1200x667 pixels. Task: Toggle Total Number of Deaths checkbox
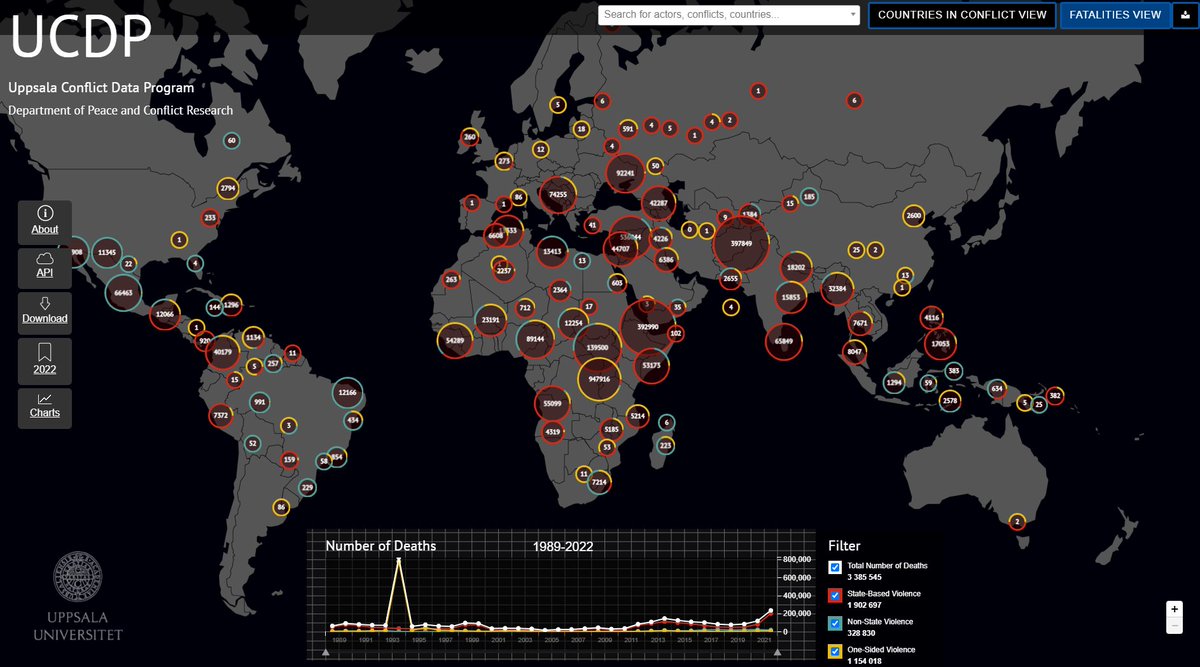835,567
